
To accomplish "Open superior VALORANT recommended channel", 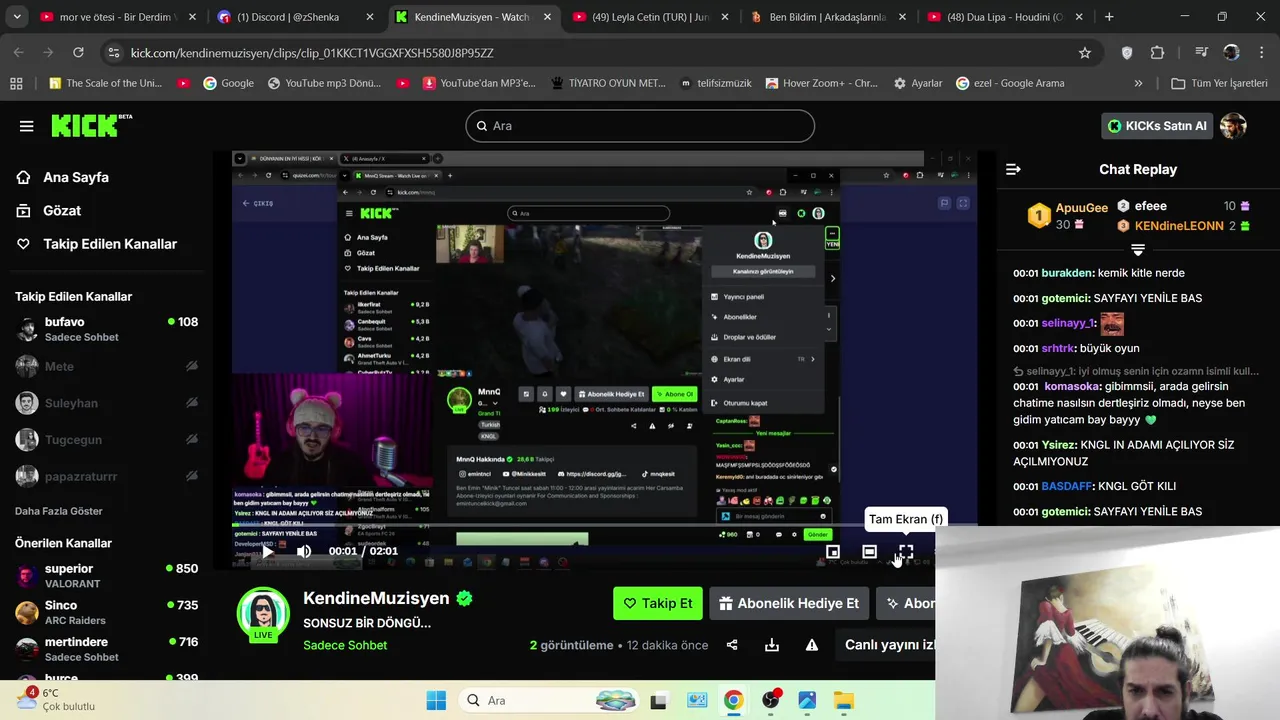I will click(x=106, y=576).
